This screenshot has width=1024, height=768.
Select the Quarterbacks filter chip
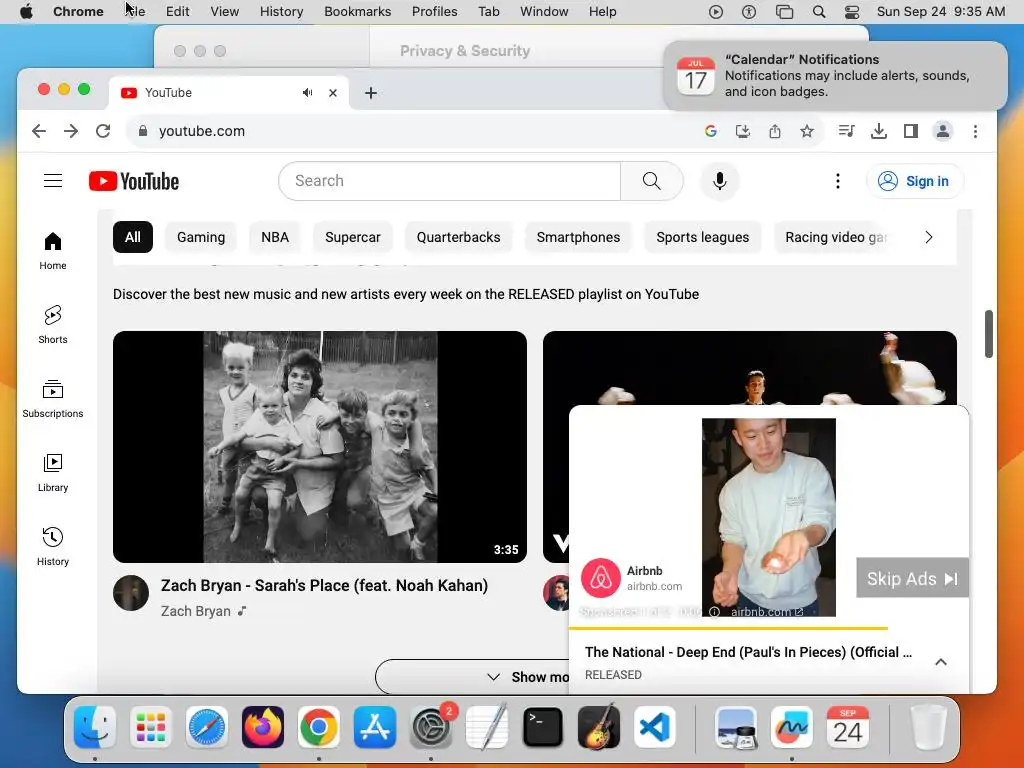(x=458, y=237)
